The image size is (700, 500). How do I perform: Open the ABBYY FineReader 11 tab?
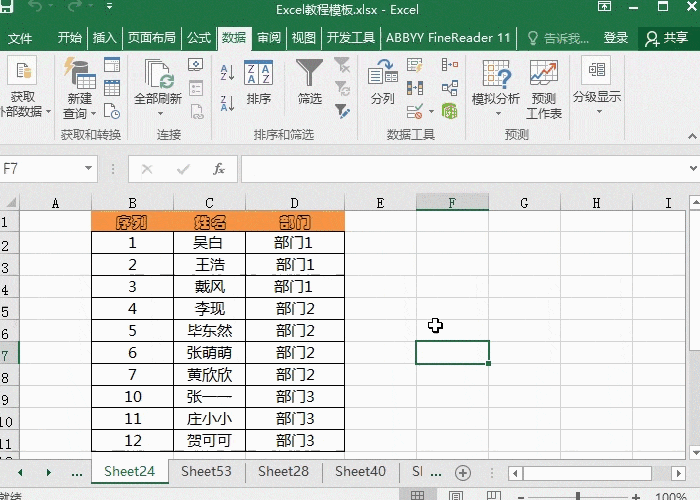[448, 38]
